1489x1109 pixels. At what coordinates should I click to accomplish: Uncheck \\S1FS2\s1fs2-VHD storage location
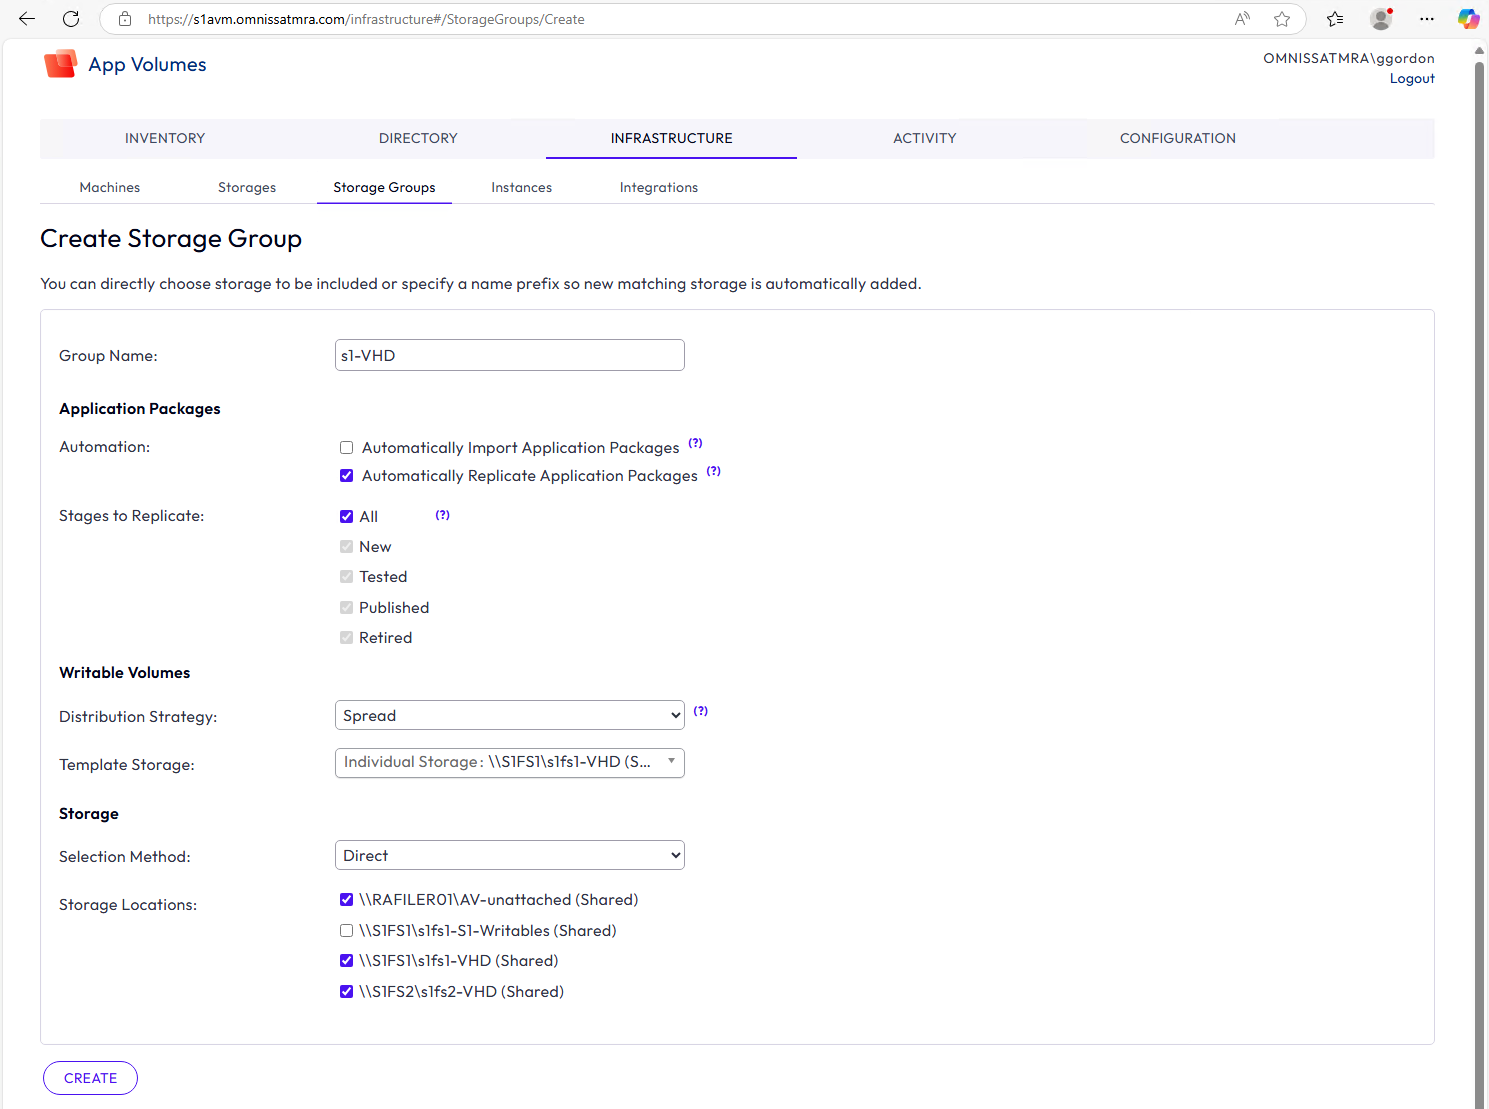click(x=346, y=992)
